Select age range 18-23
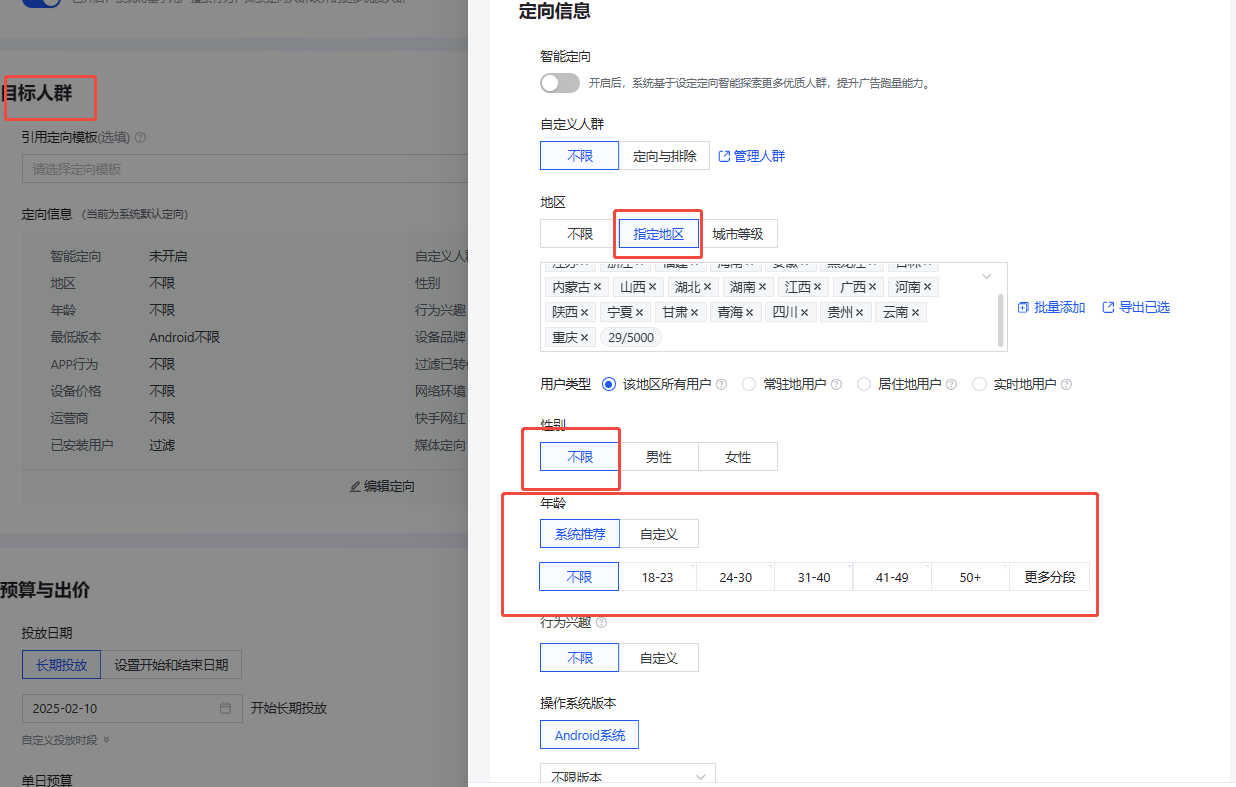The width and height of the screenshot is (1236, 787). click(657, 577)
